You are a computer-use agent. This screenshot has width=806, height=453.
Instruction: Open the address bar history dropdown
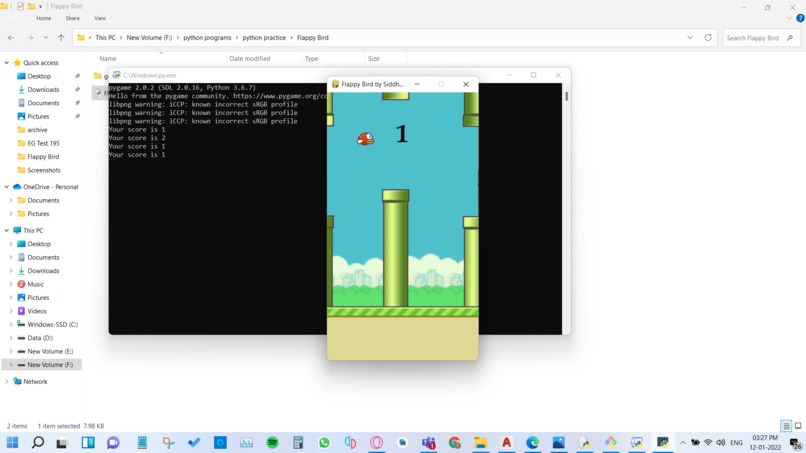point(690,38)
